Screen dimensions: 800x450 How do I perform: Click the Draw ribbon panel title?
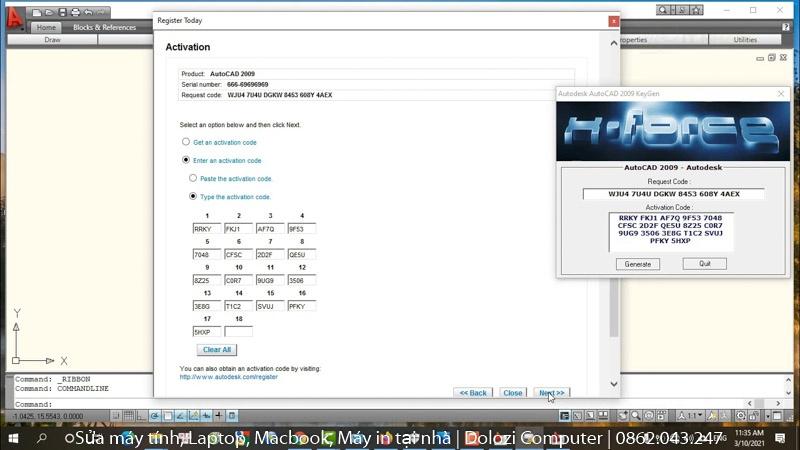click(52, 40)
